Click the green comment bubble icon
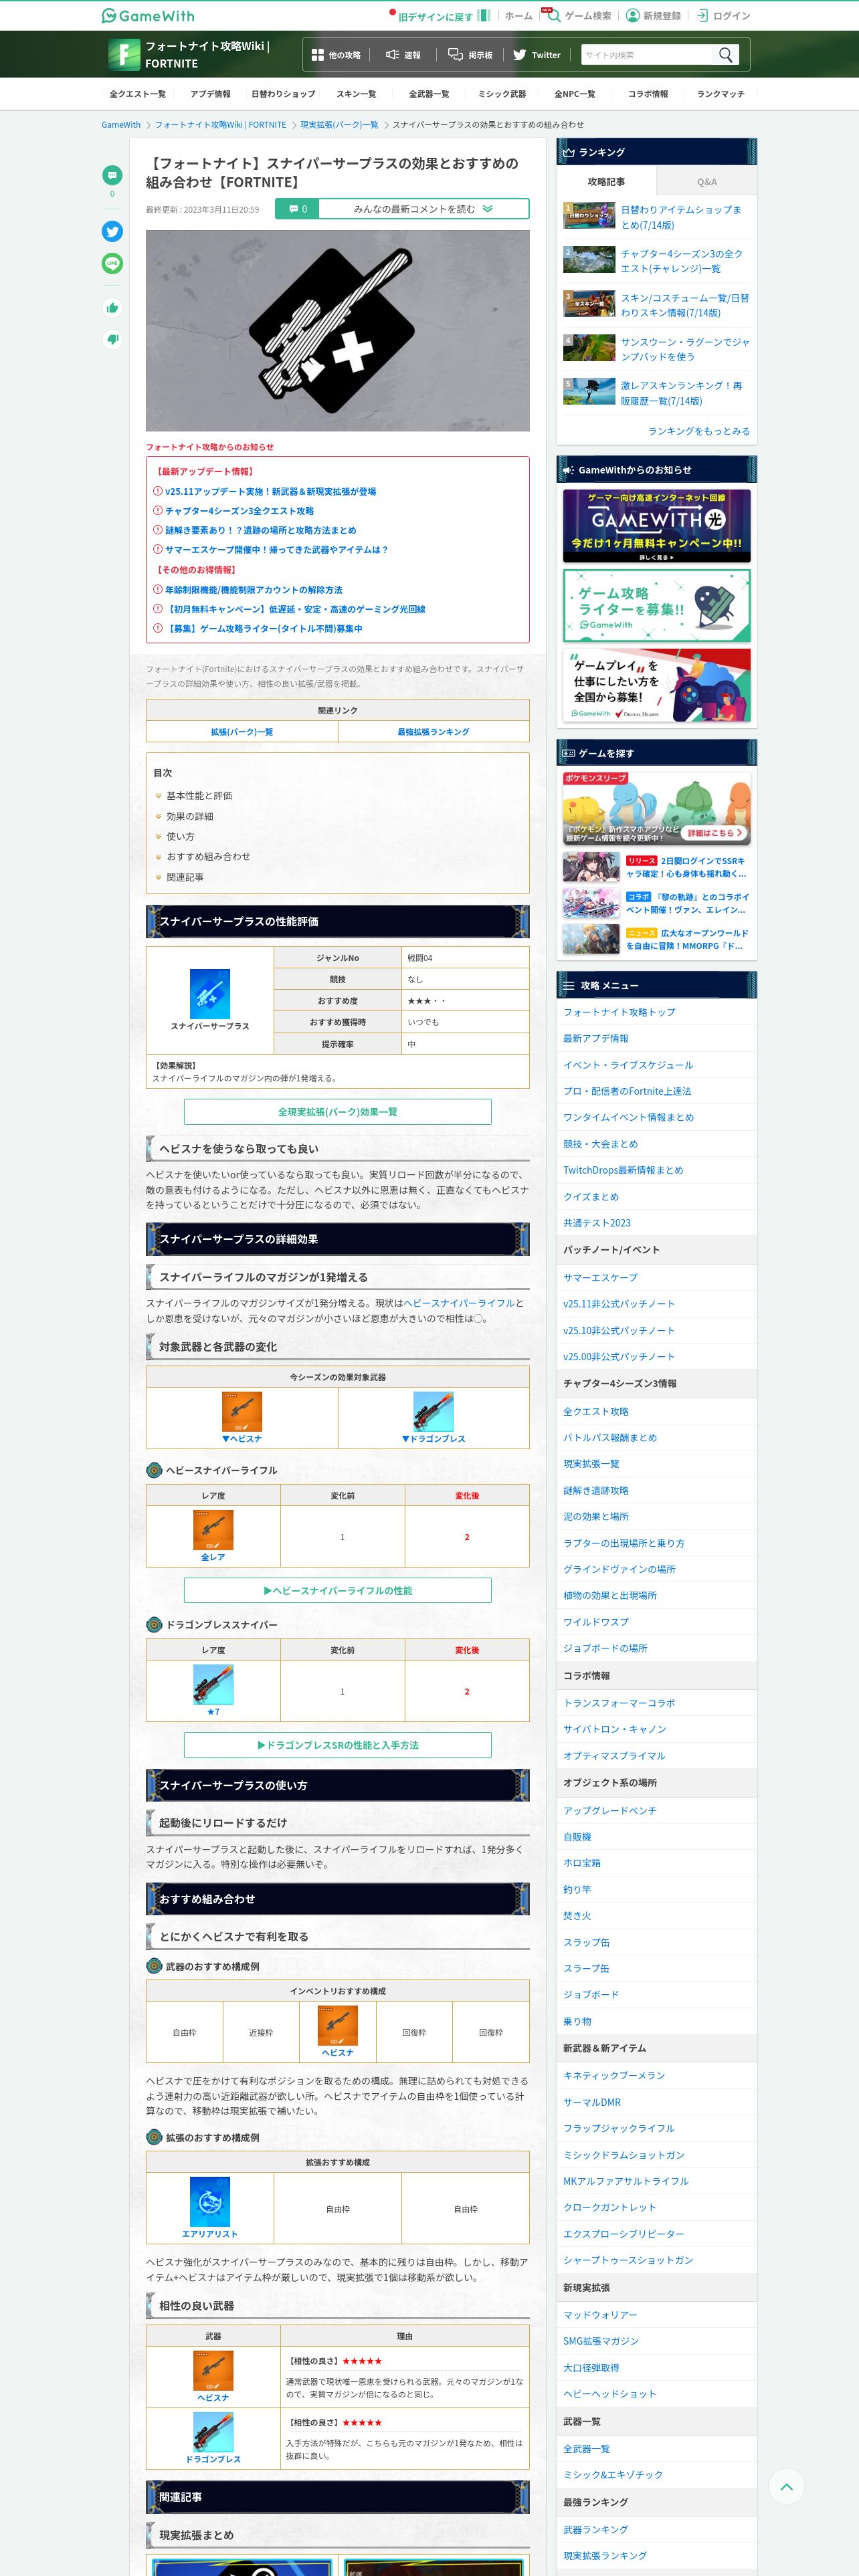 tap(112, 175)
